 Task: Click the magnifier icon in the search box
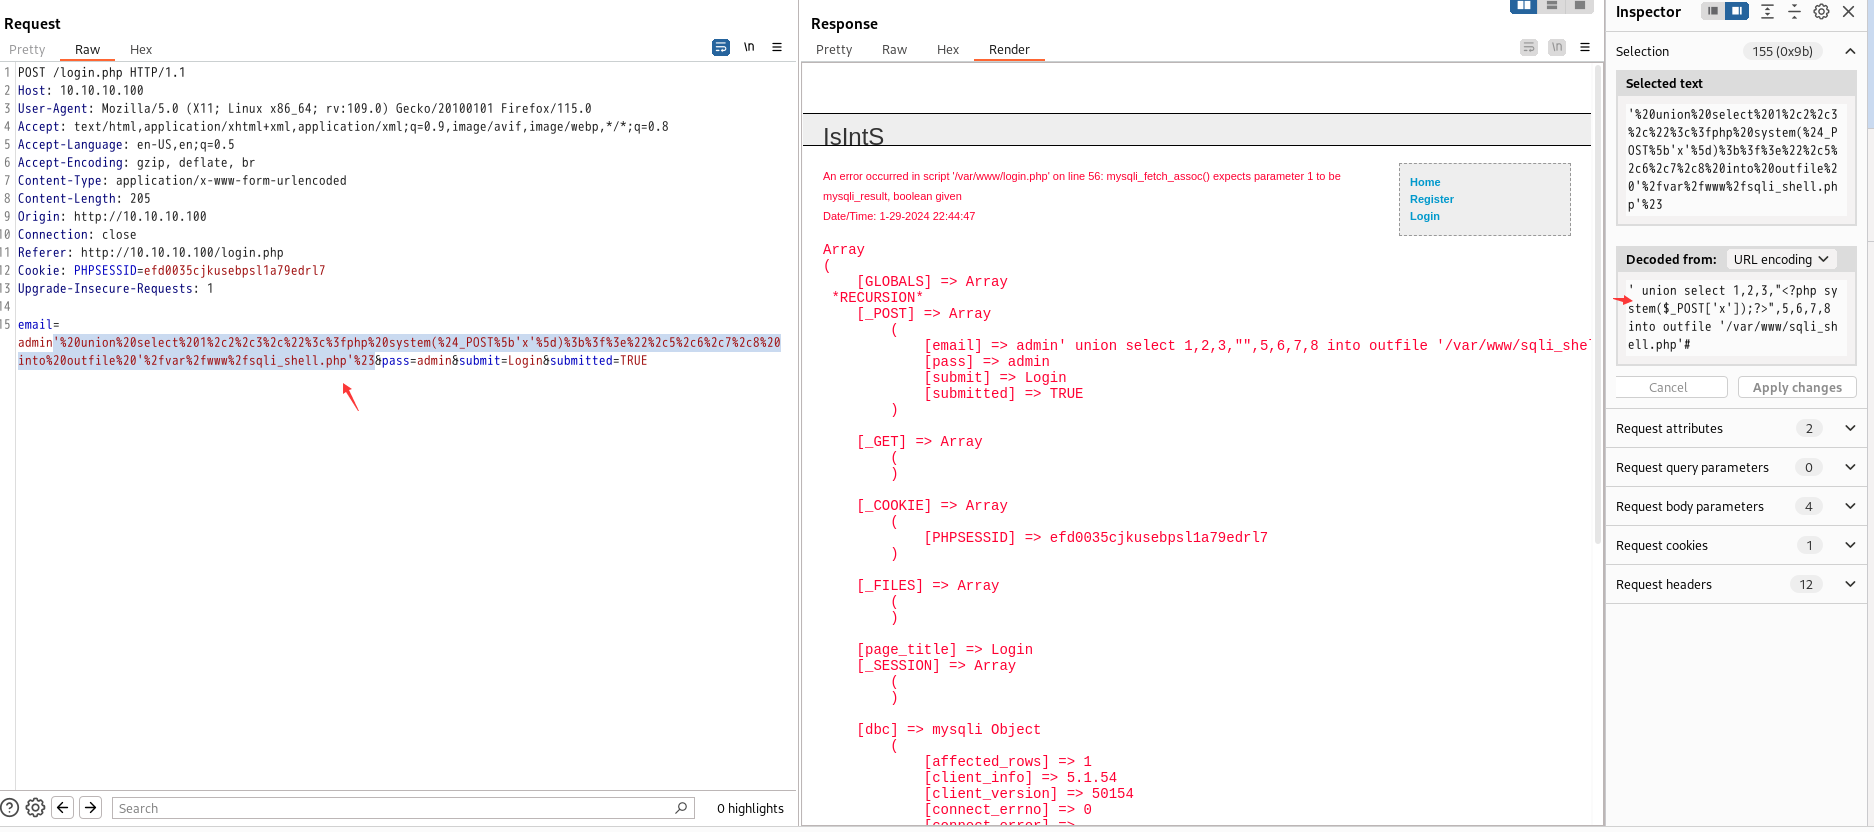pyautogui.click(x=681, y=808)
